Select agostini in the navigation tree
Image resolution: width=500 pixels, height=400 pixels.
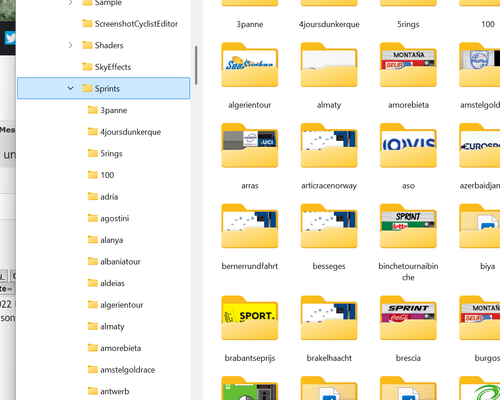[115, 218]
